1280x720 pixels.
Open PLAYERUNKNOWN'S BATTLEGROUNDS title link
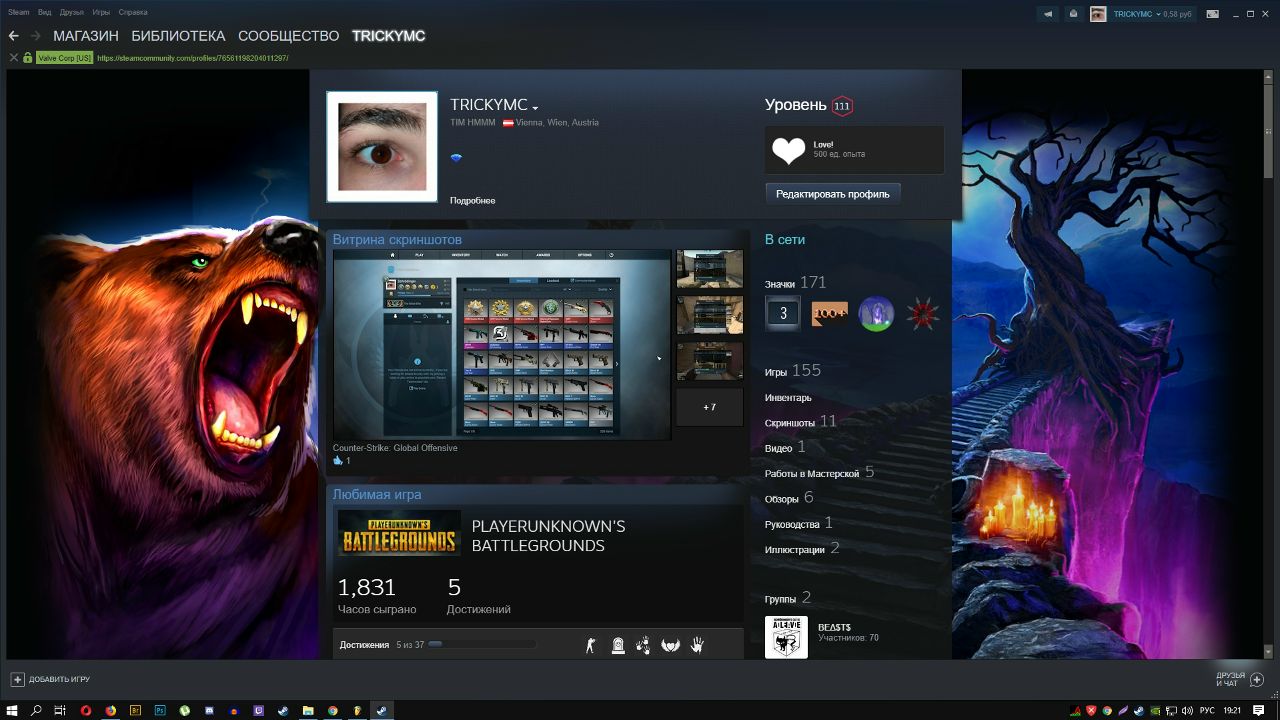[548, 536]
